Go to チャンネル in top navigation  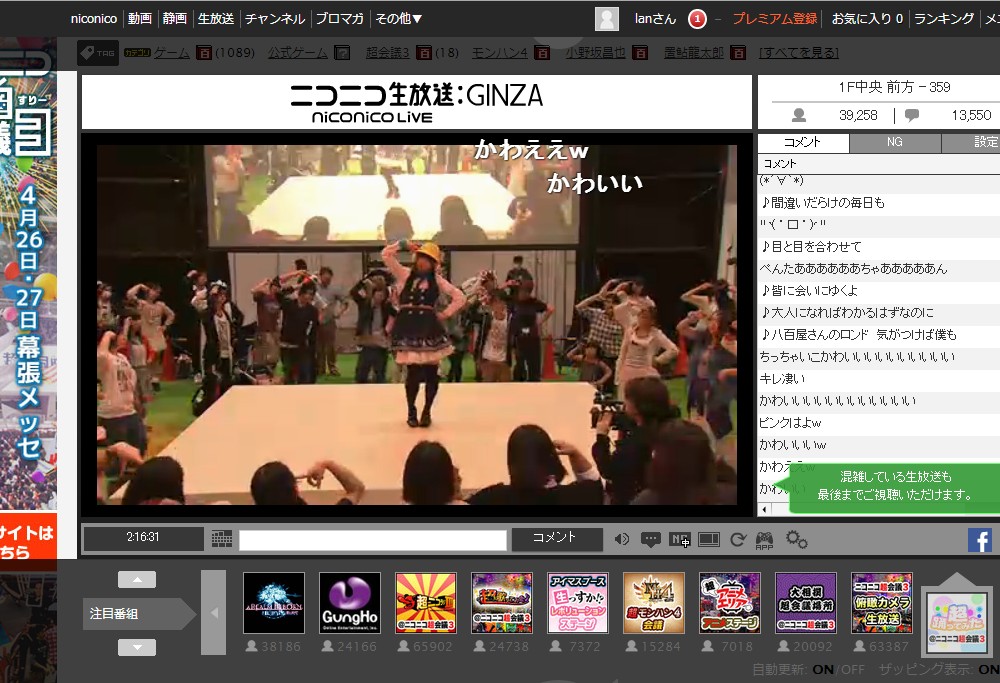point(275,19)
